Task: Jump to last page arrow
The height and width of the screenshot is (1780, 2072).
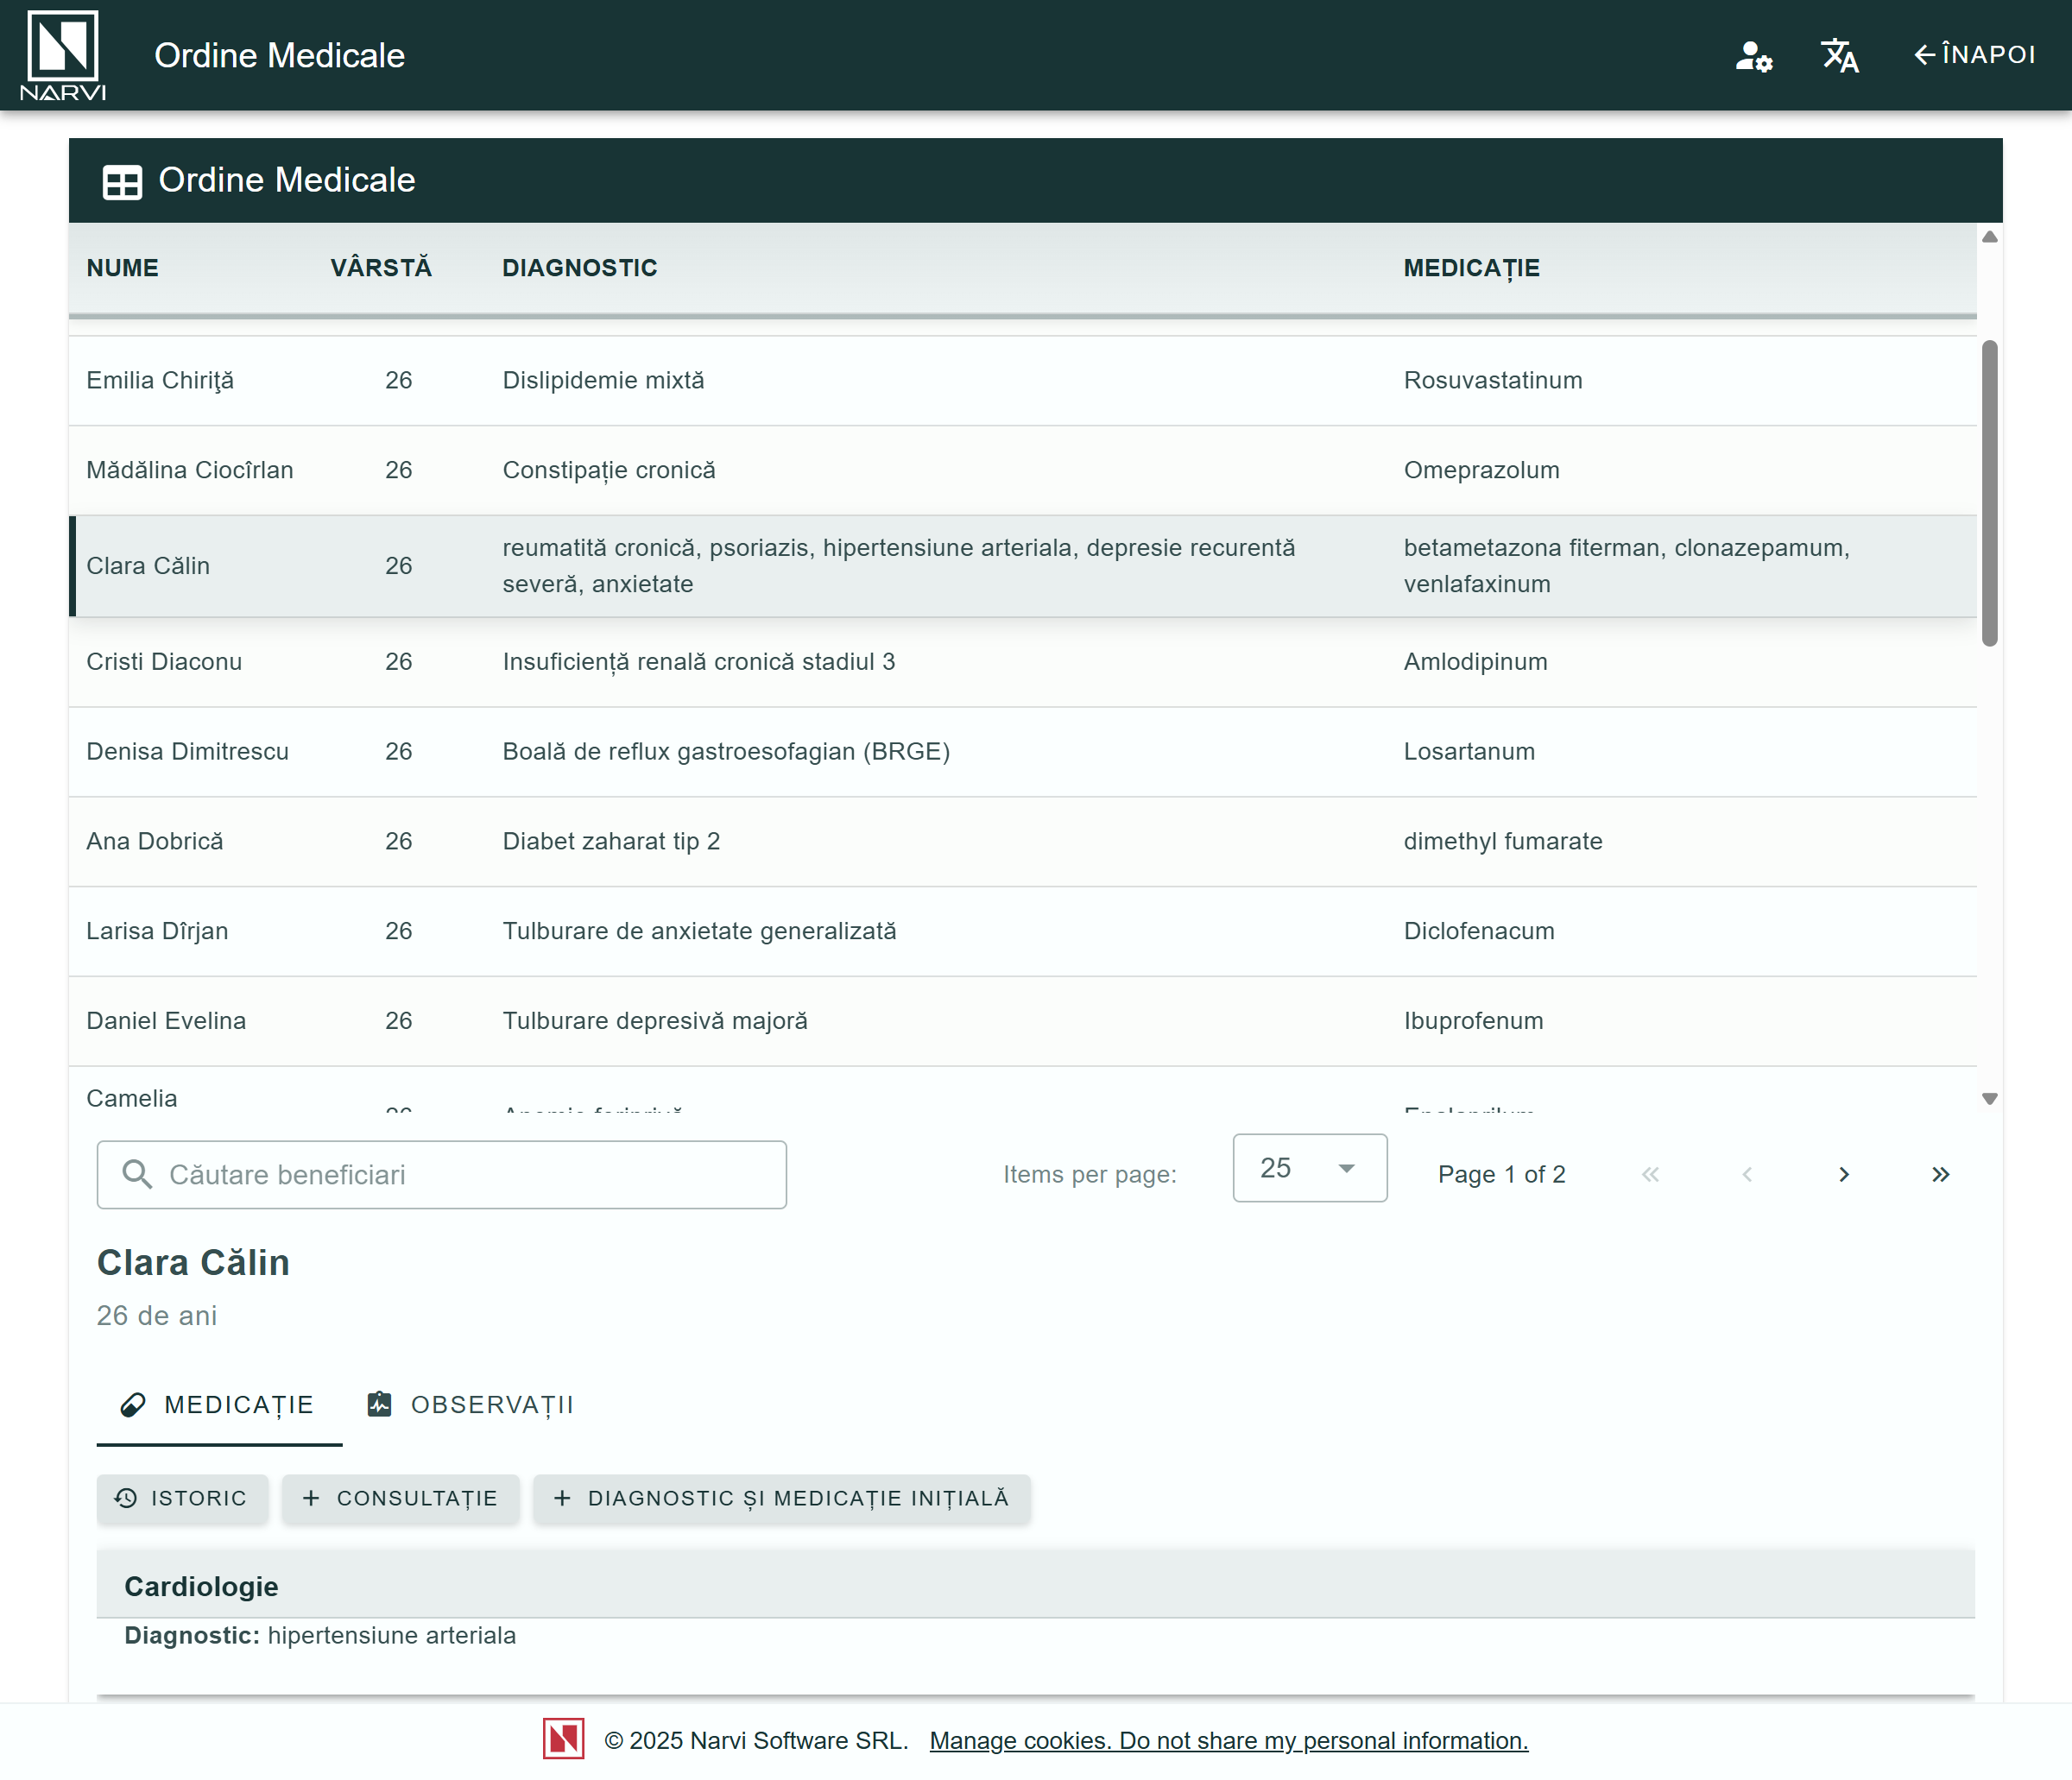Action: pyautogui.click(x=1940, y=1174)
